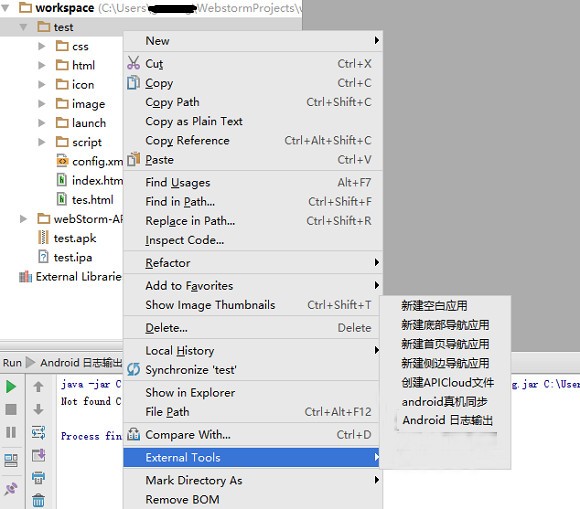Expand the icon folder
Image resolution: width=580 pixels, height=509 pixels.
click(42, 84)
